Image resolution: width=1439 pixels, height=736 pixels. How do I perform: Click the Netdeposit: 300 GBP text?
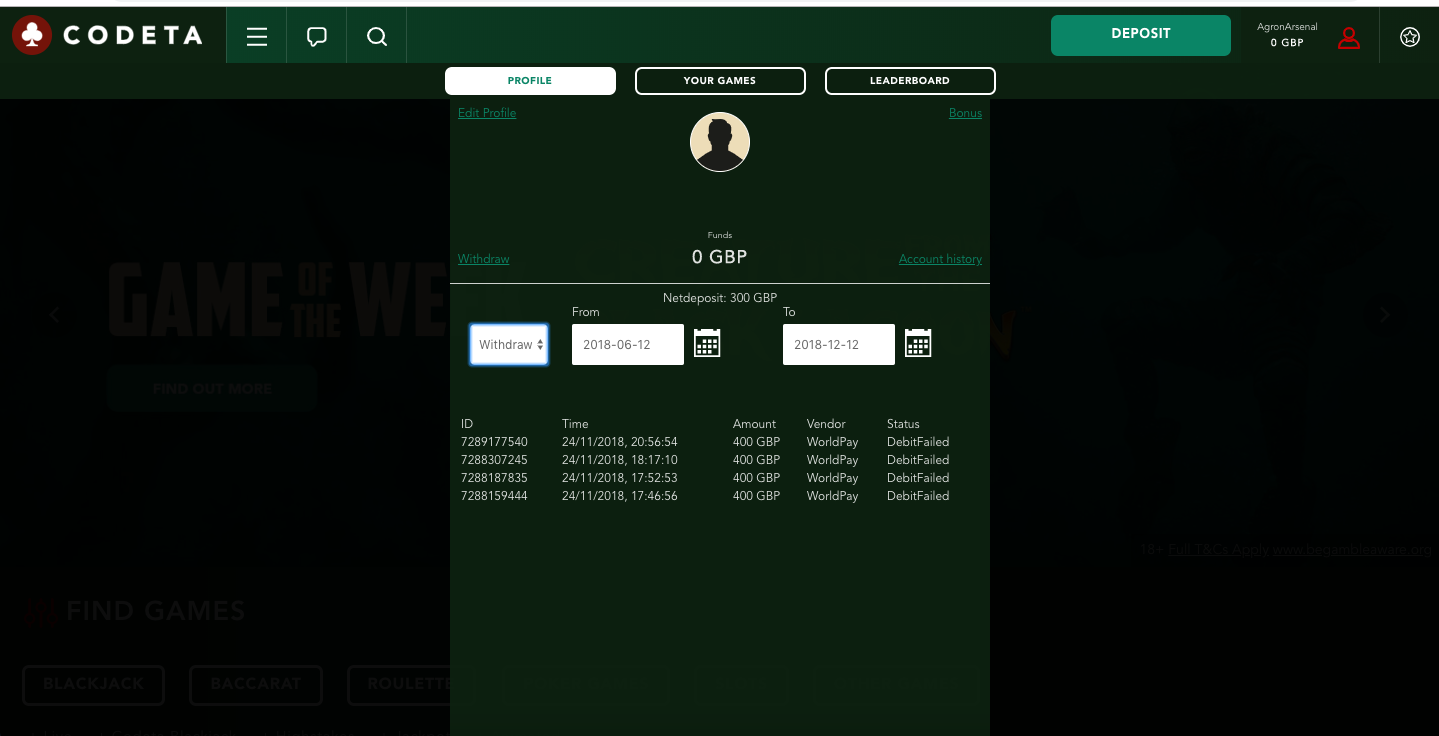[x=720, y=298]
